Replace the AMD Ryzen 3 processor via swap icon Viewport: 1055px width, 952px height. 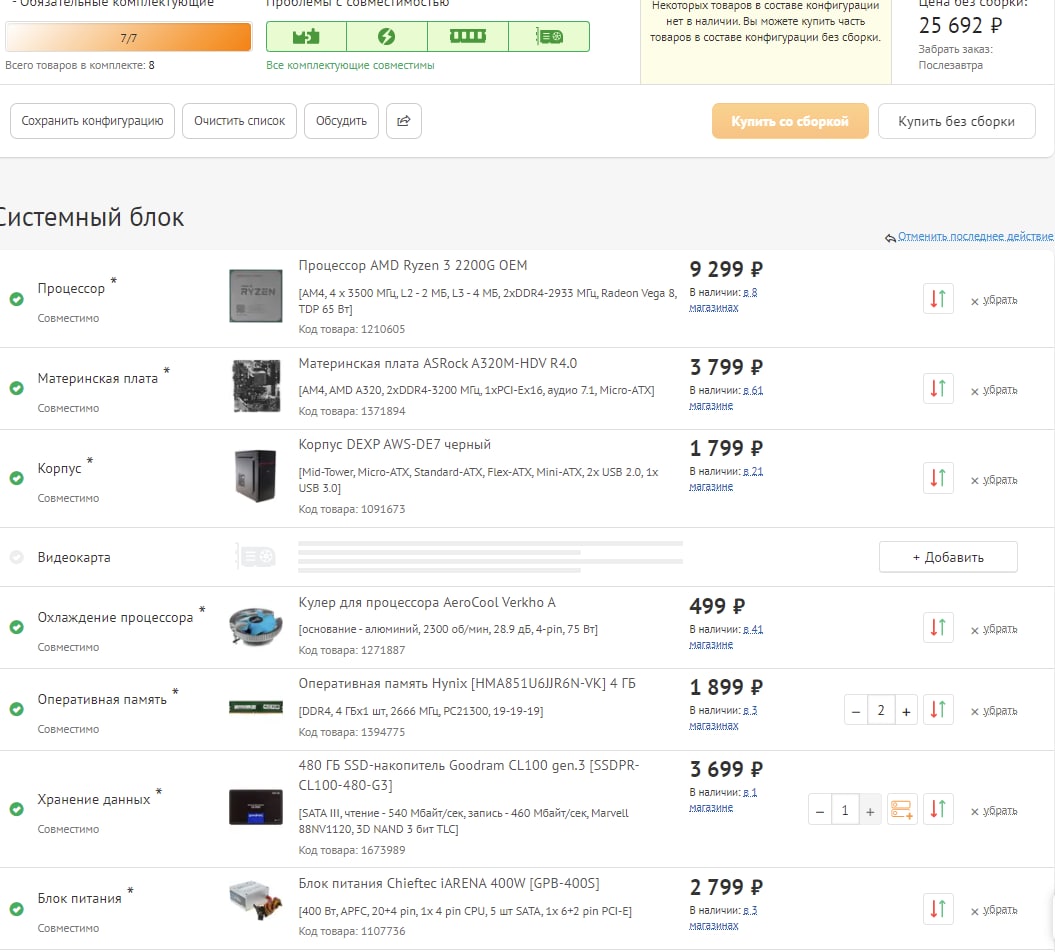point(938,298)
